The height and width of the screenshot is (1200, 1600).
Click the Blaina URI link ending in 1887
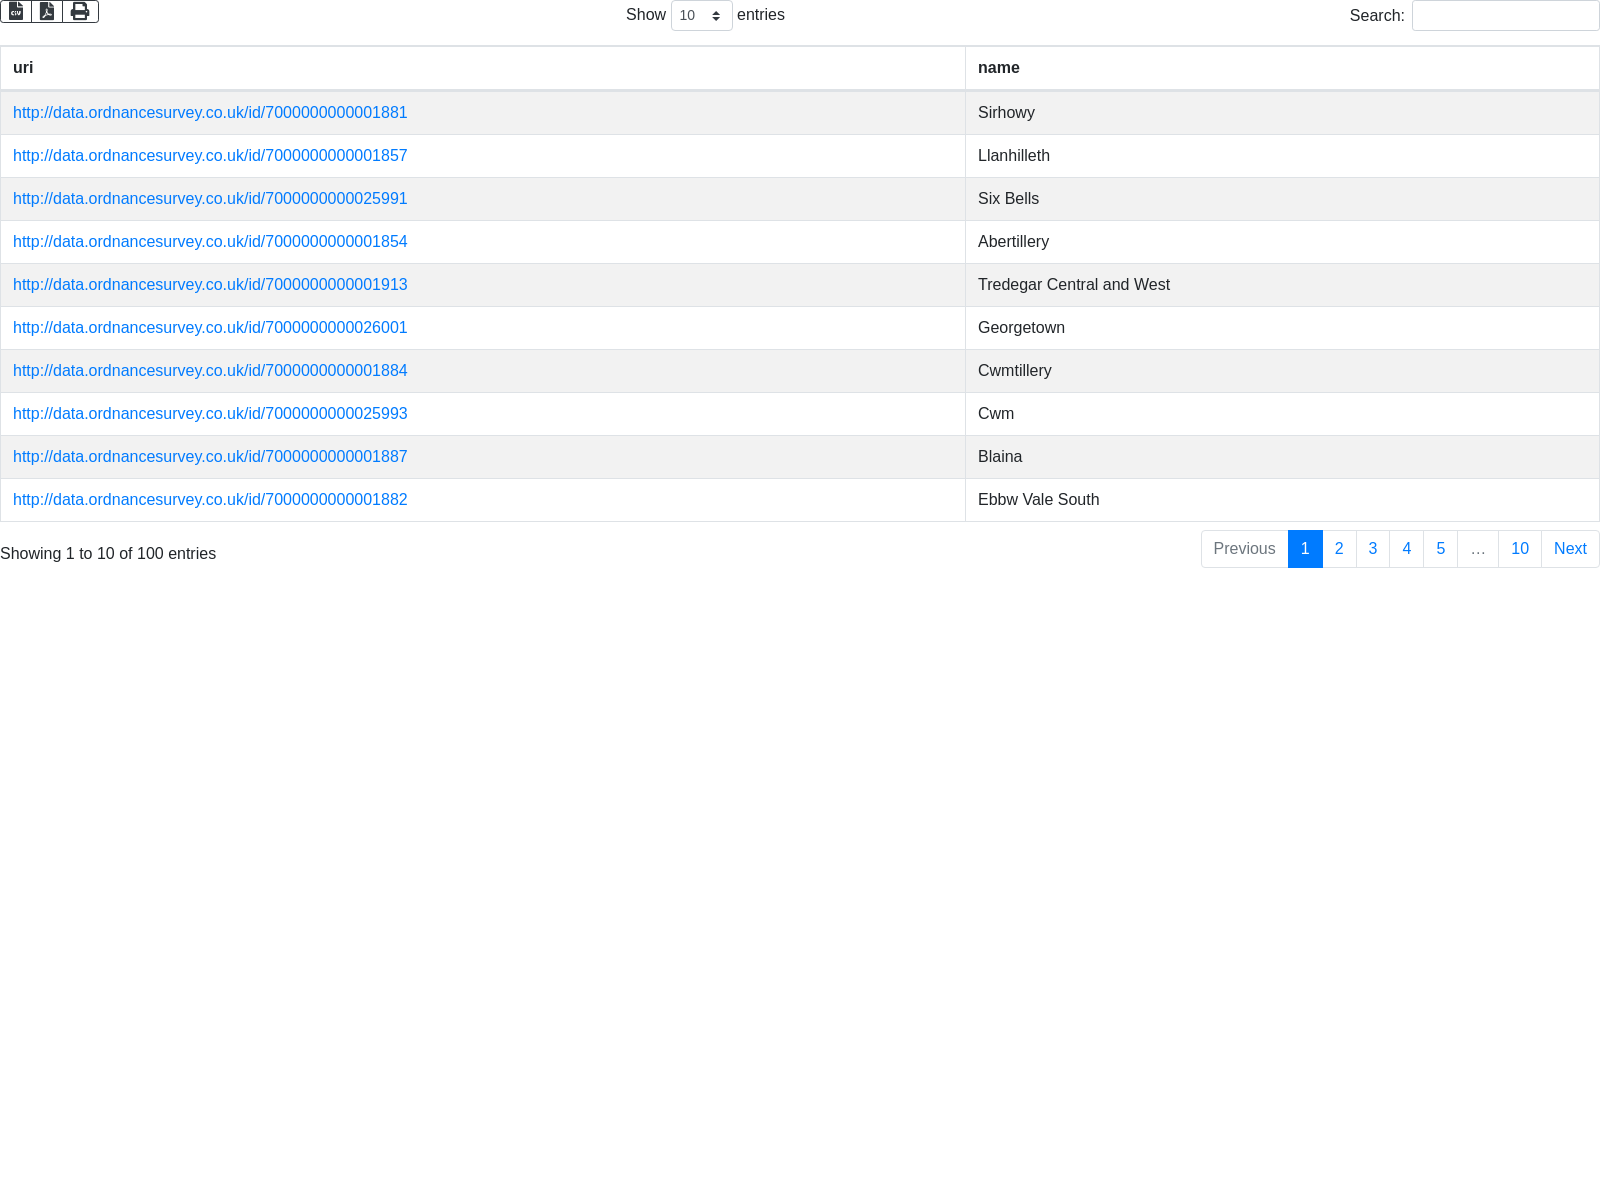[x=210, y=457]
